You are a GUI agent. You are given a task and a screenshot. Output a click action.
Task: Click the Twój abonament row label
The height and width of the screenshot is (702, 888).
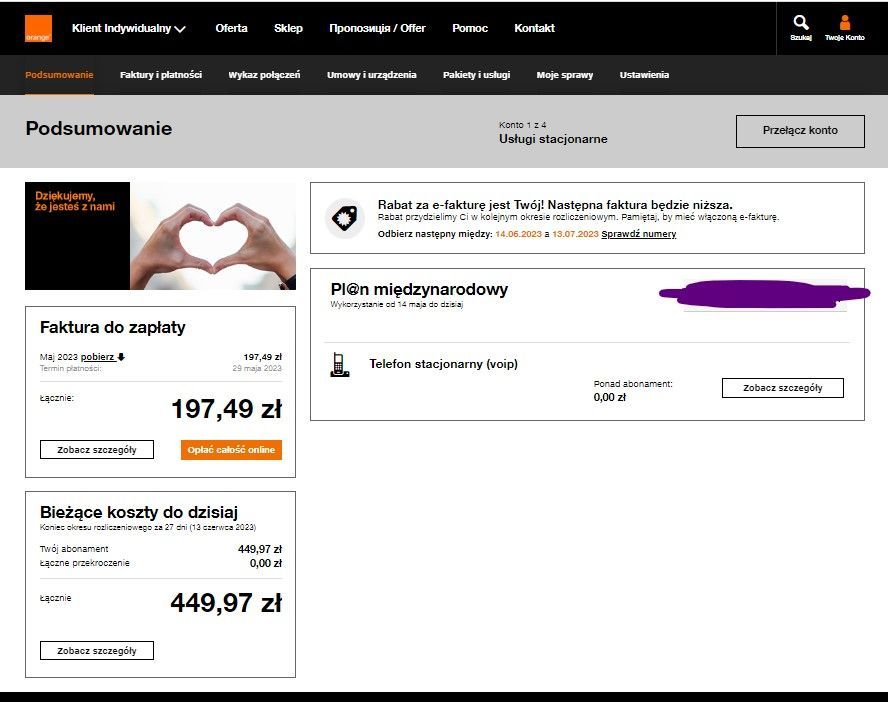pos(74,549)
